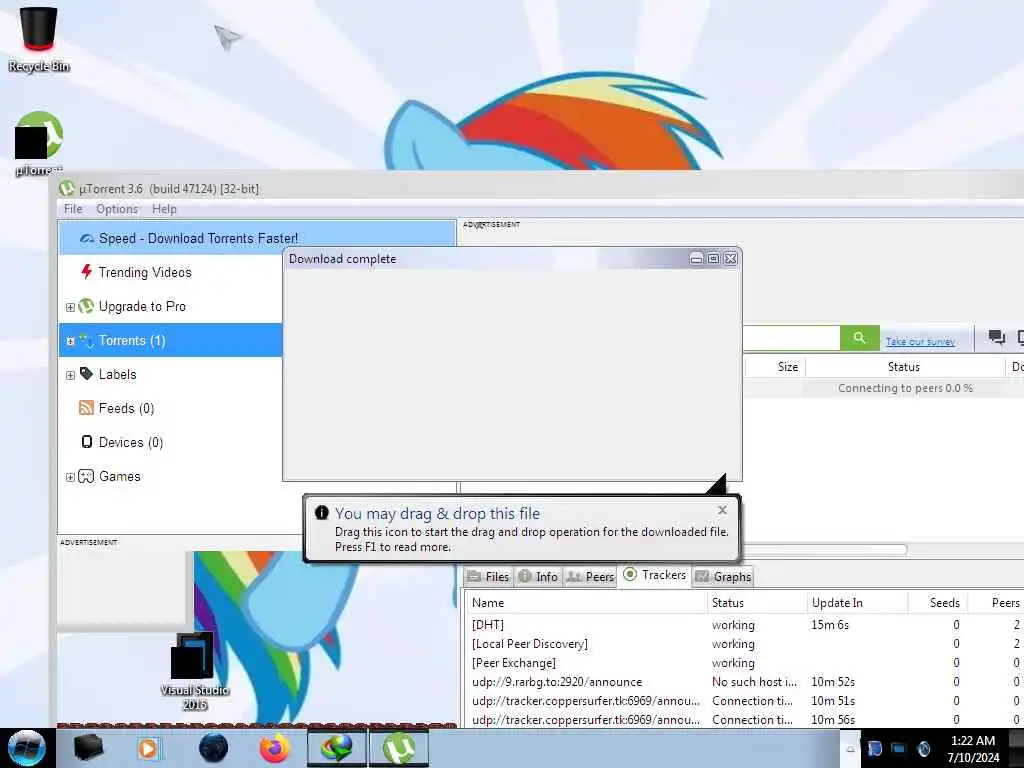Open Firefox from the taskbar
The image size is (1024, 768).
[275, 748]
